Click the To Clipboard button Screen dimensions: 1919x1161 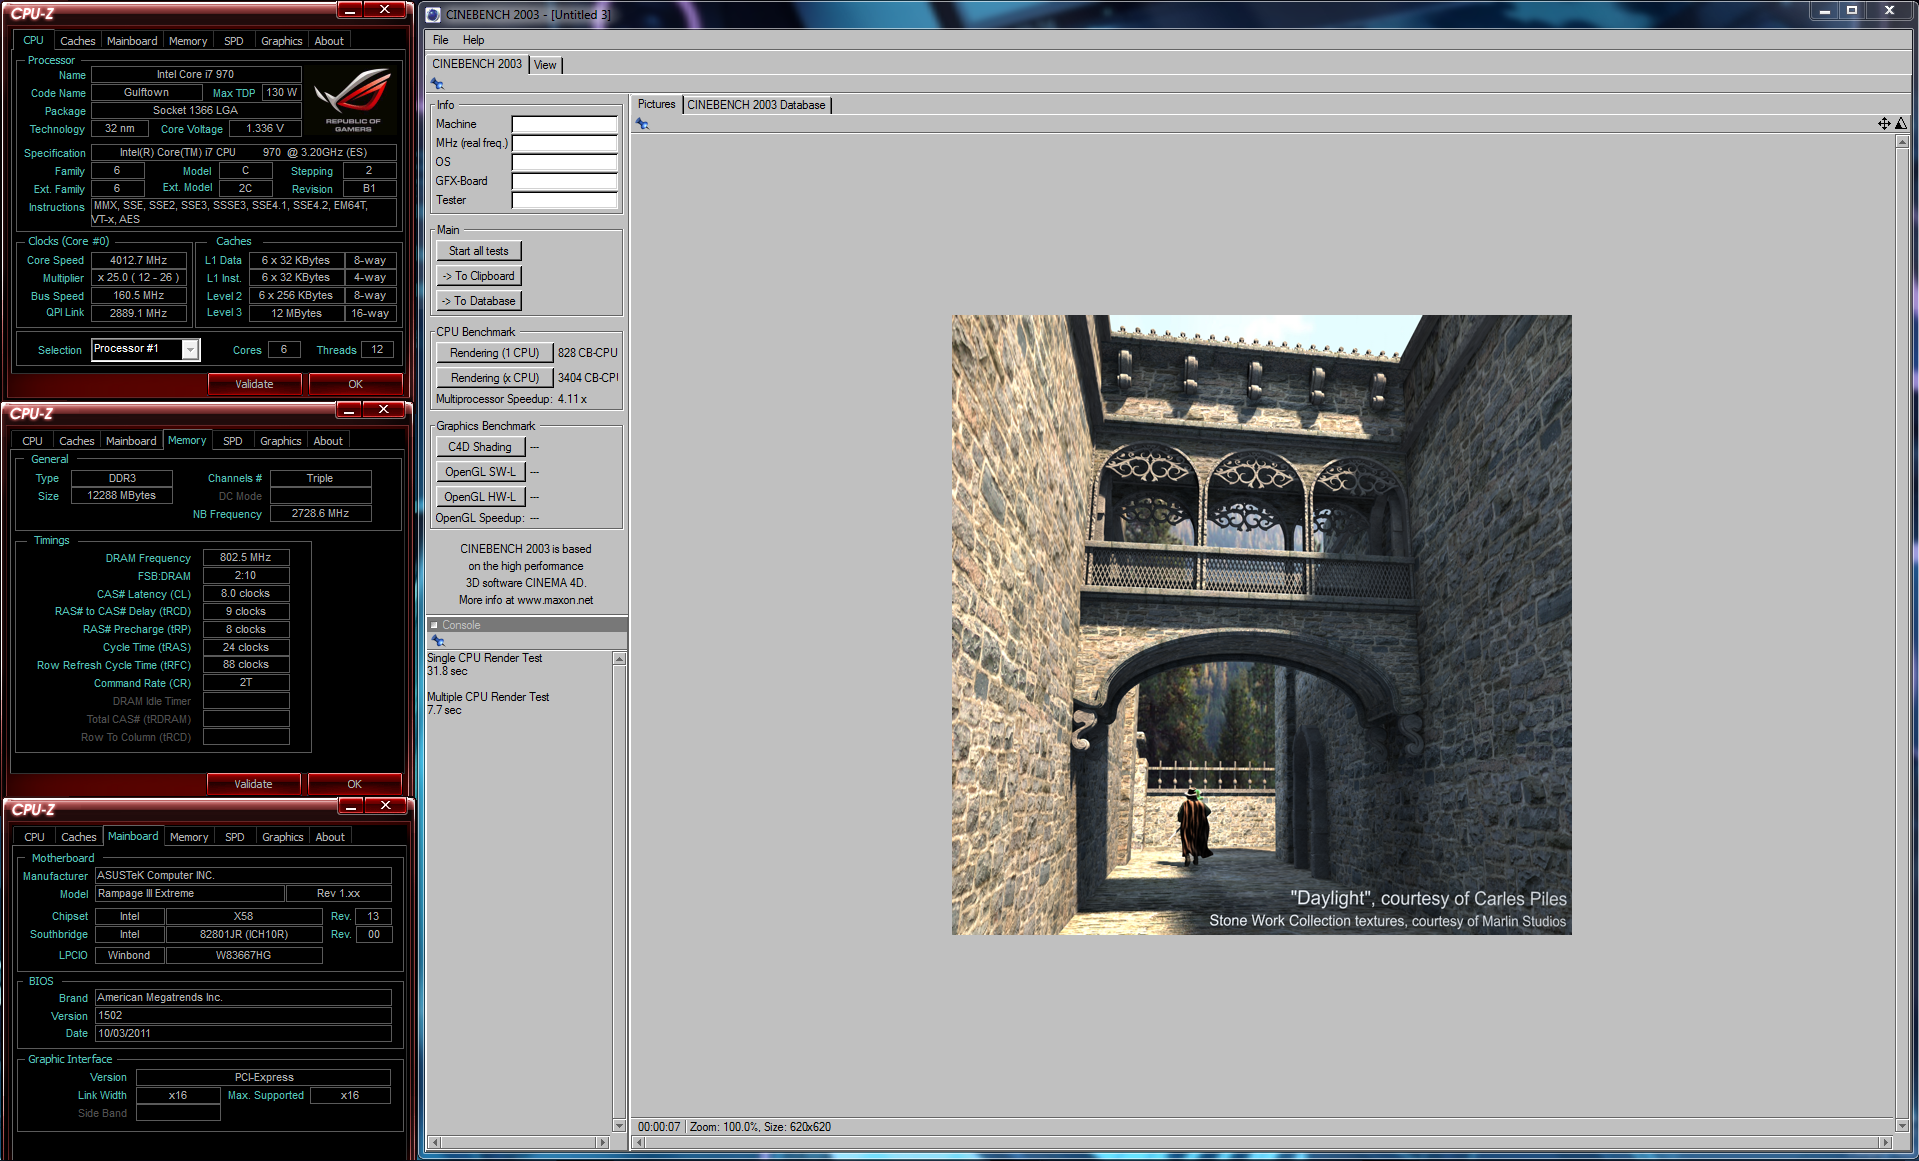(478, 276)
